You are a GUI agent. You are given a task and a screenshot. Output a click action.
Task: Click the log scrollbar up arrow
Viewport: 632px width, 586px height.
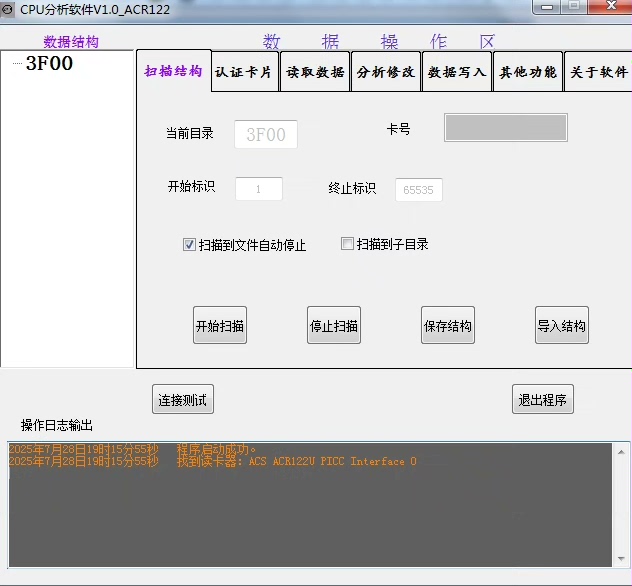coord(621,452)
